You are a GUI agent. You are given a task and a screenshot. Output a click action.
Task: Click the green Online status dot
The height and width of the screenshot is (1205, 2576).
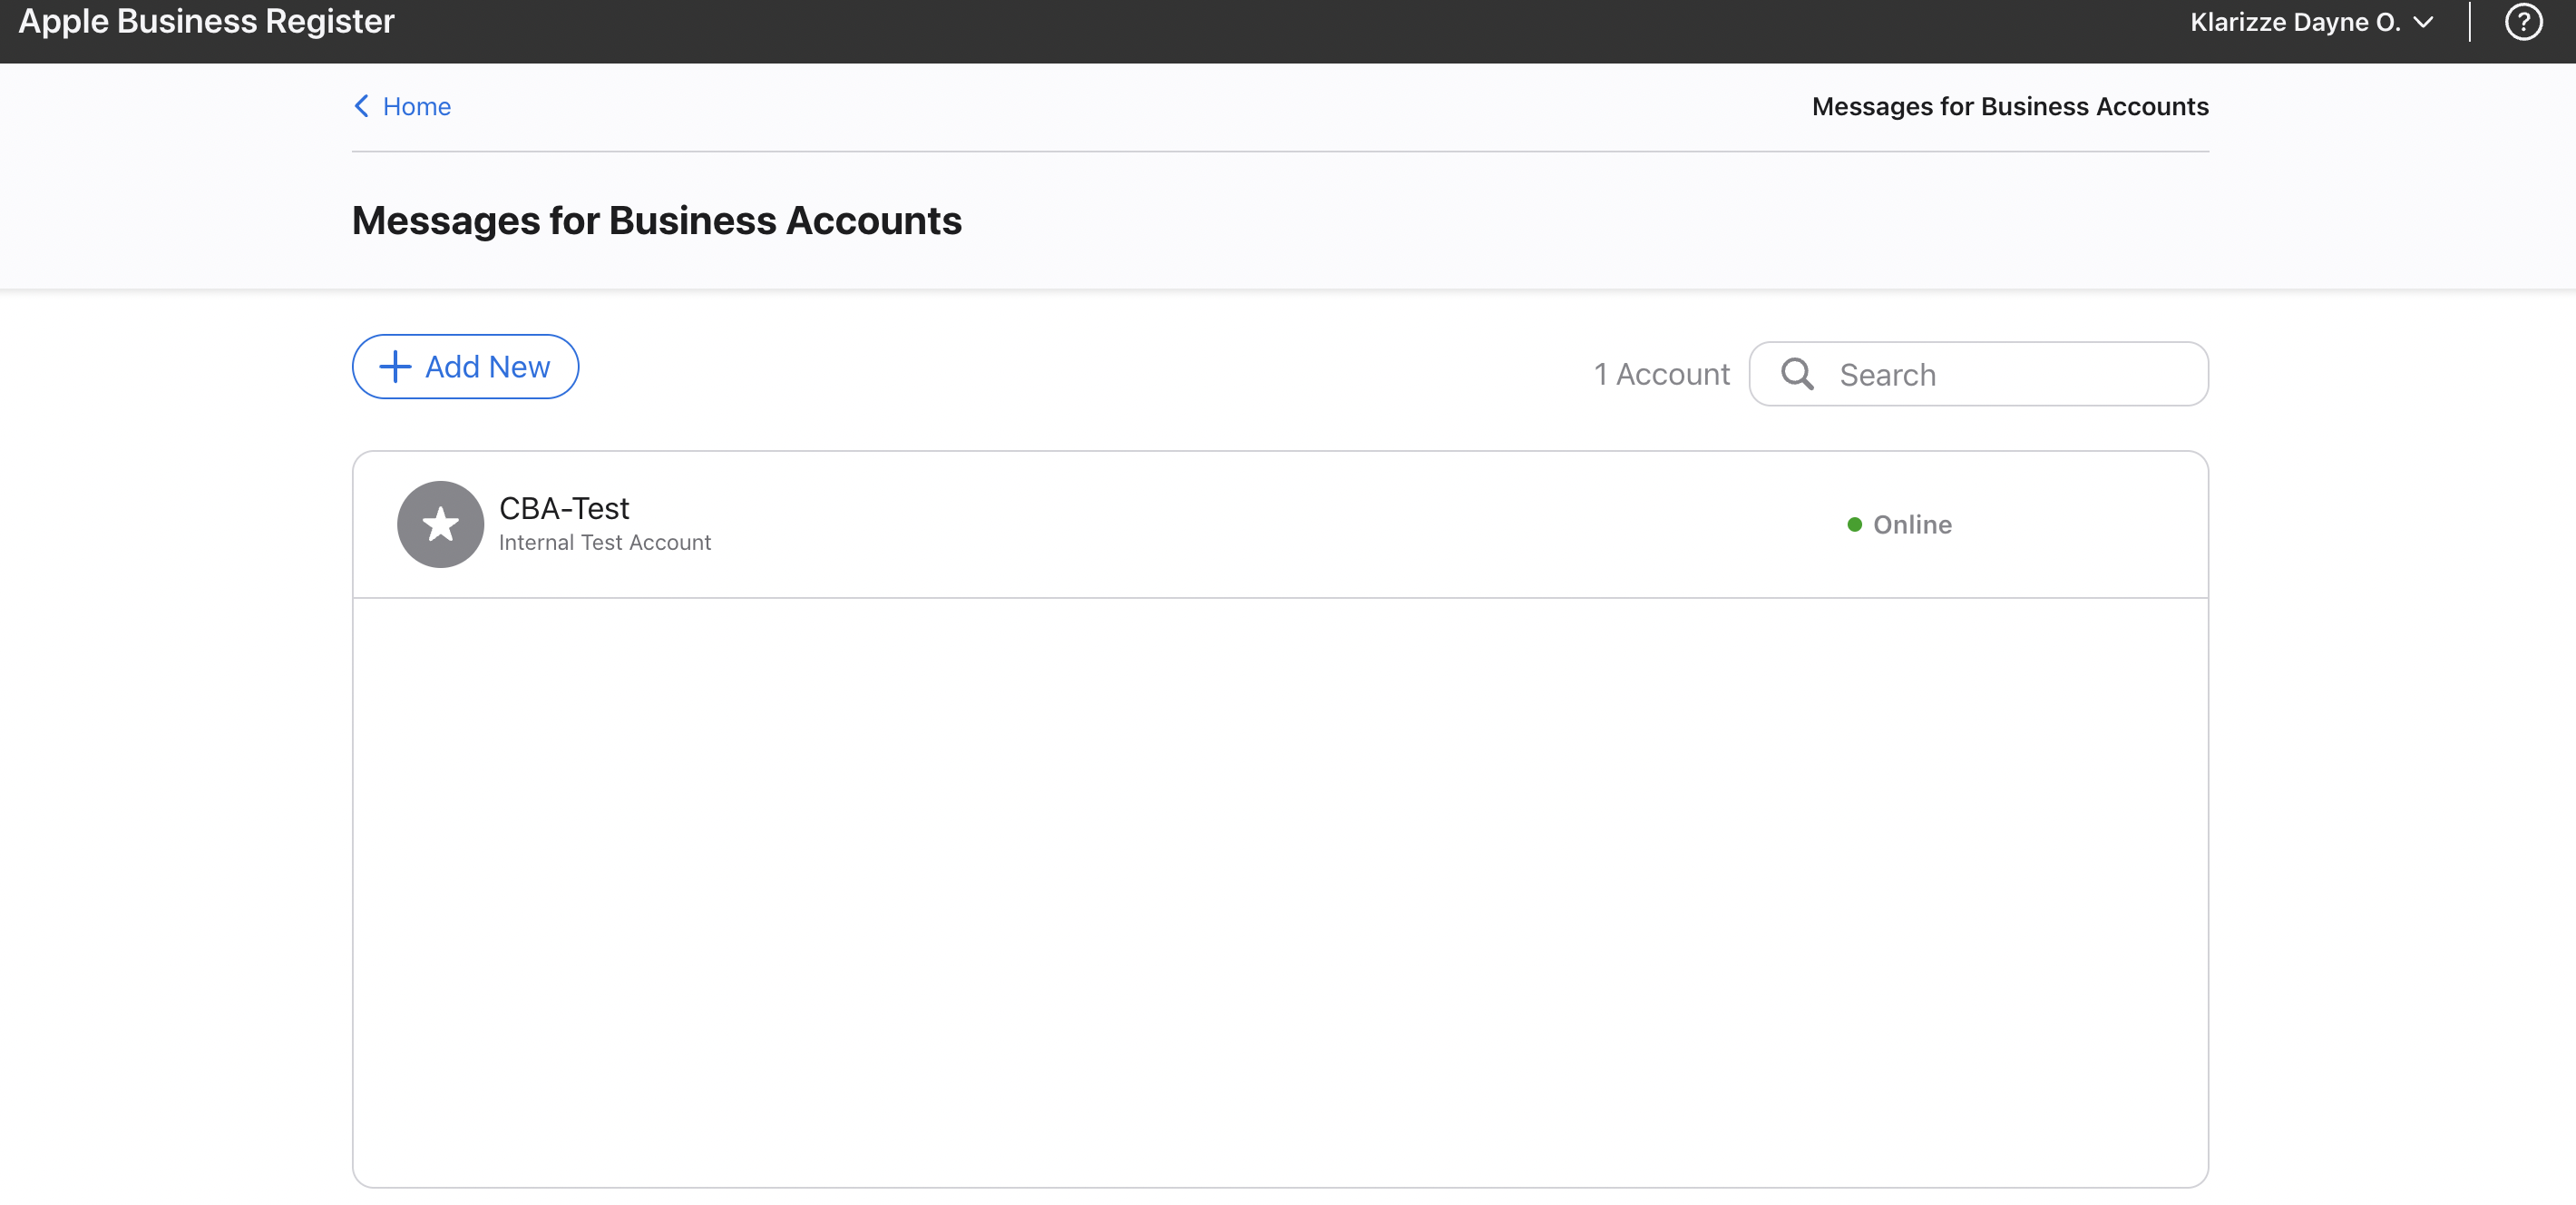pyautogui.click(x=1854, y=524)
